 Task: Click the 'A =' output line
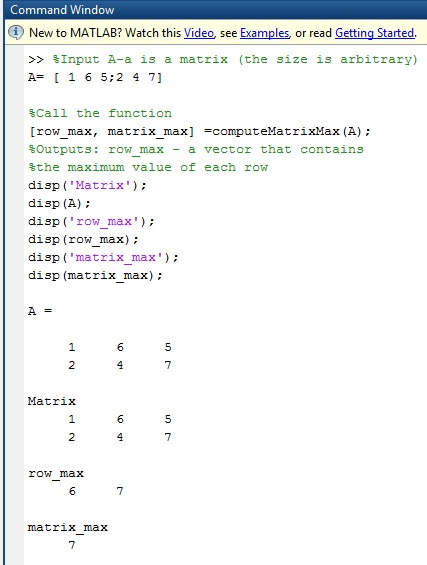point(40,311)
